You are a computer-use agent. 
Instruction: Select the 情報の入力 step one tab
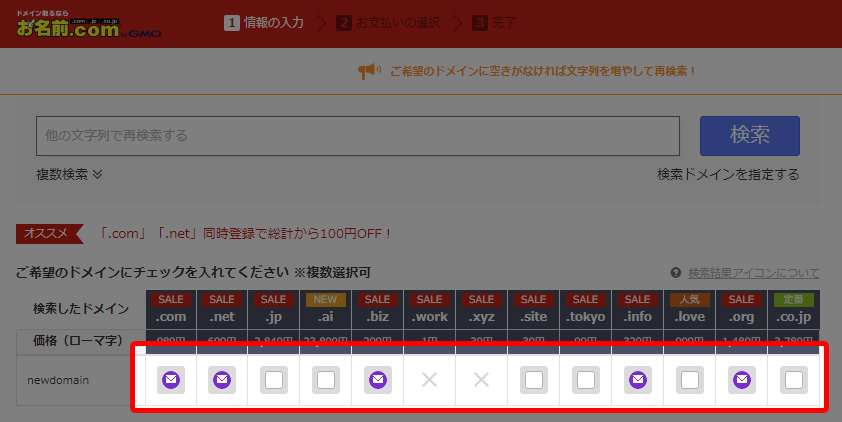pyautogui.click(x=266, y=22)
